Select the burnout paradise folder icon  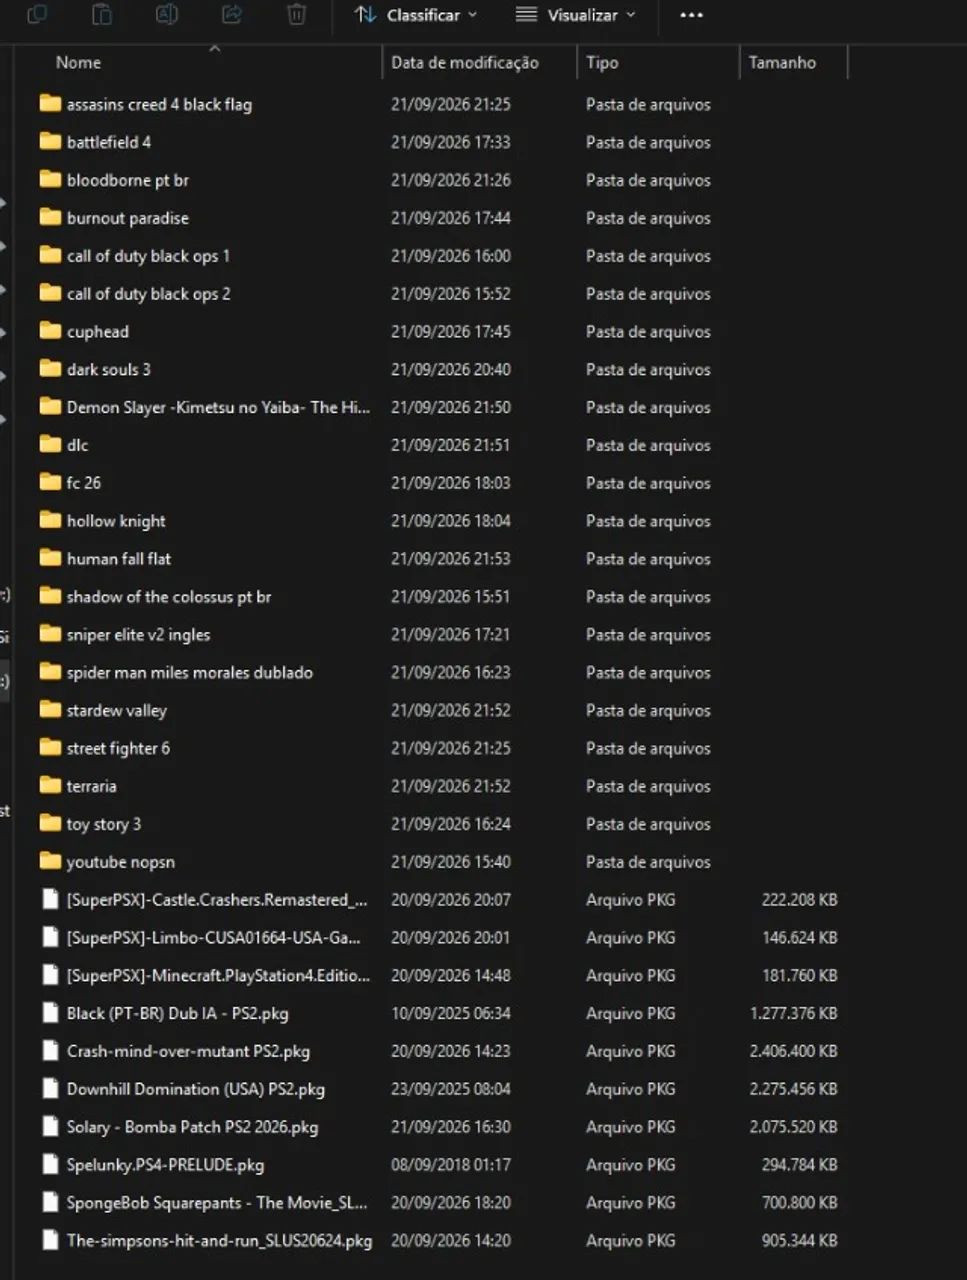coord(50,217)
